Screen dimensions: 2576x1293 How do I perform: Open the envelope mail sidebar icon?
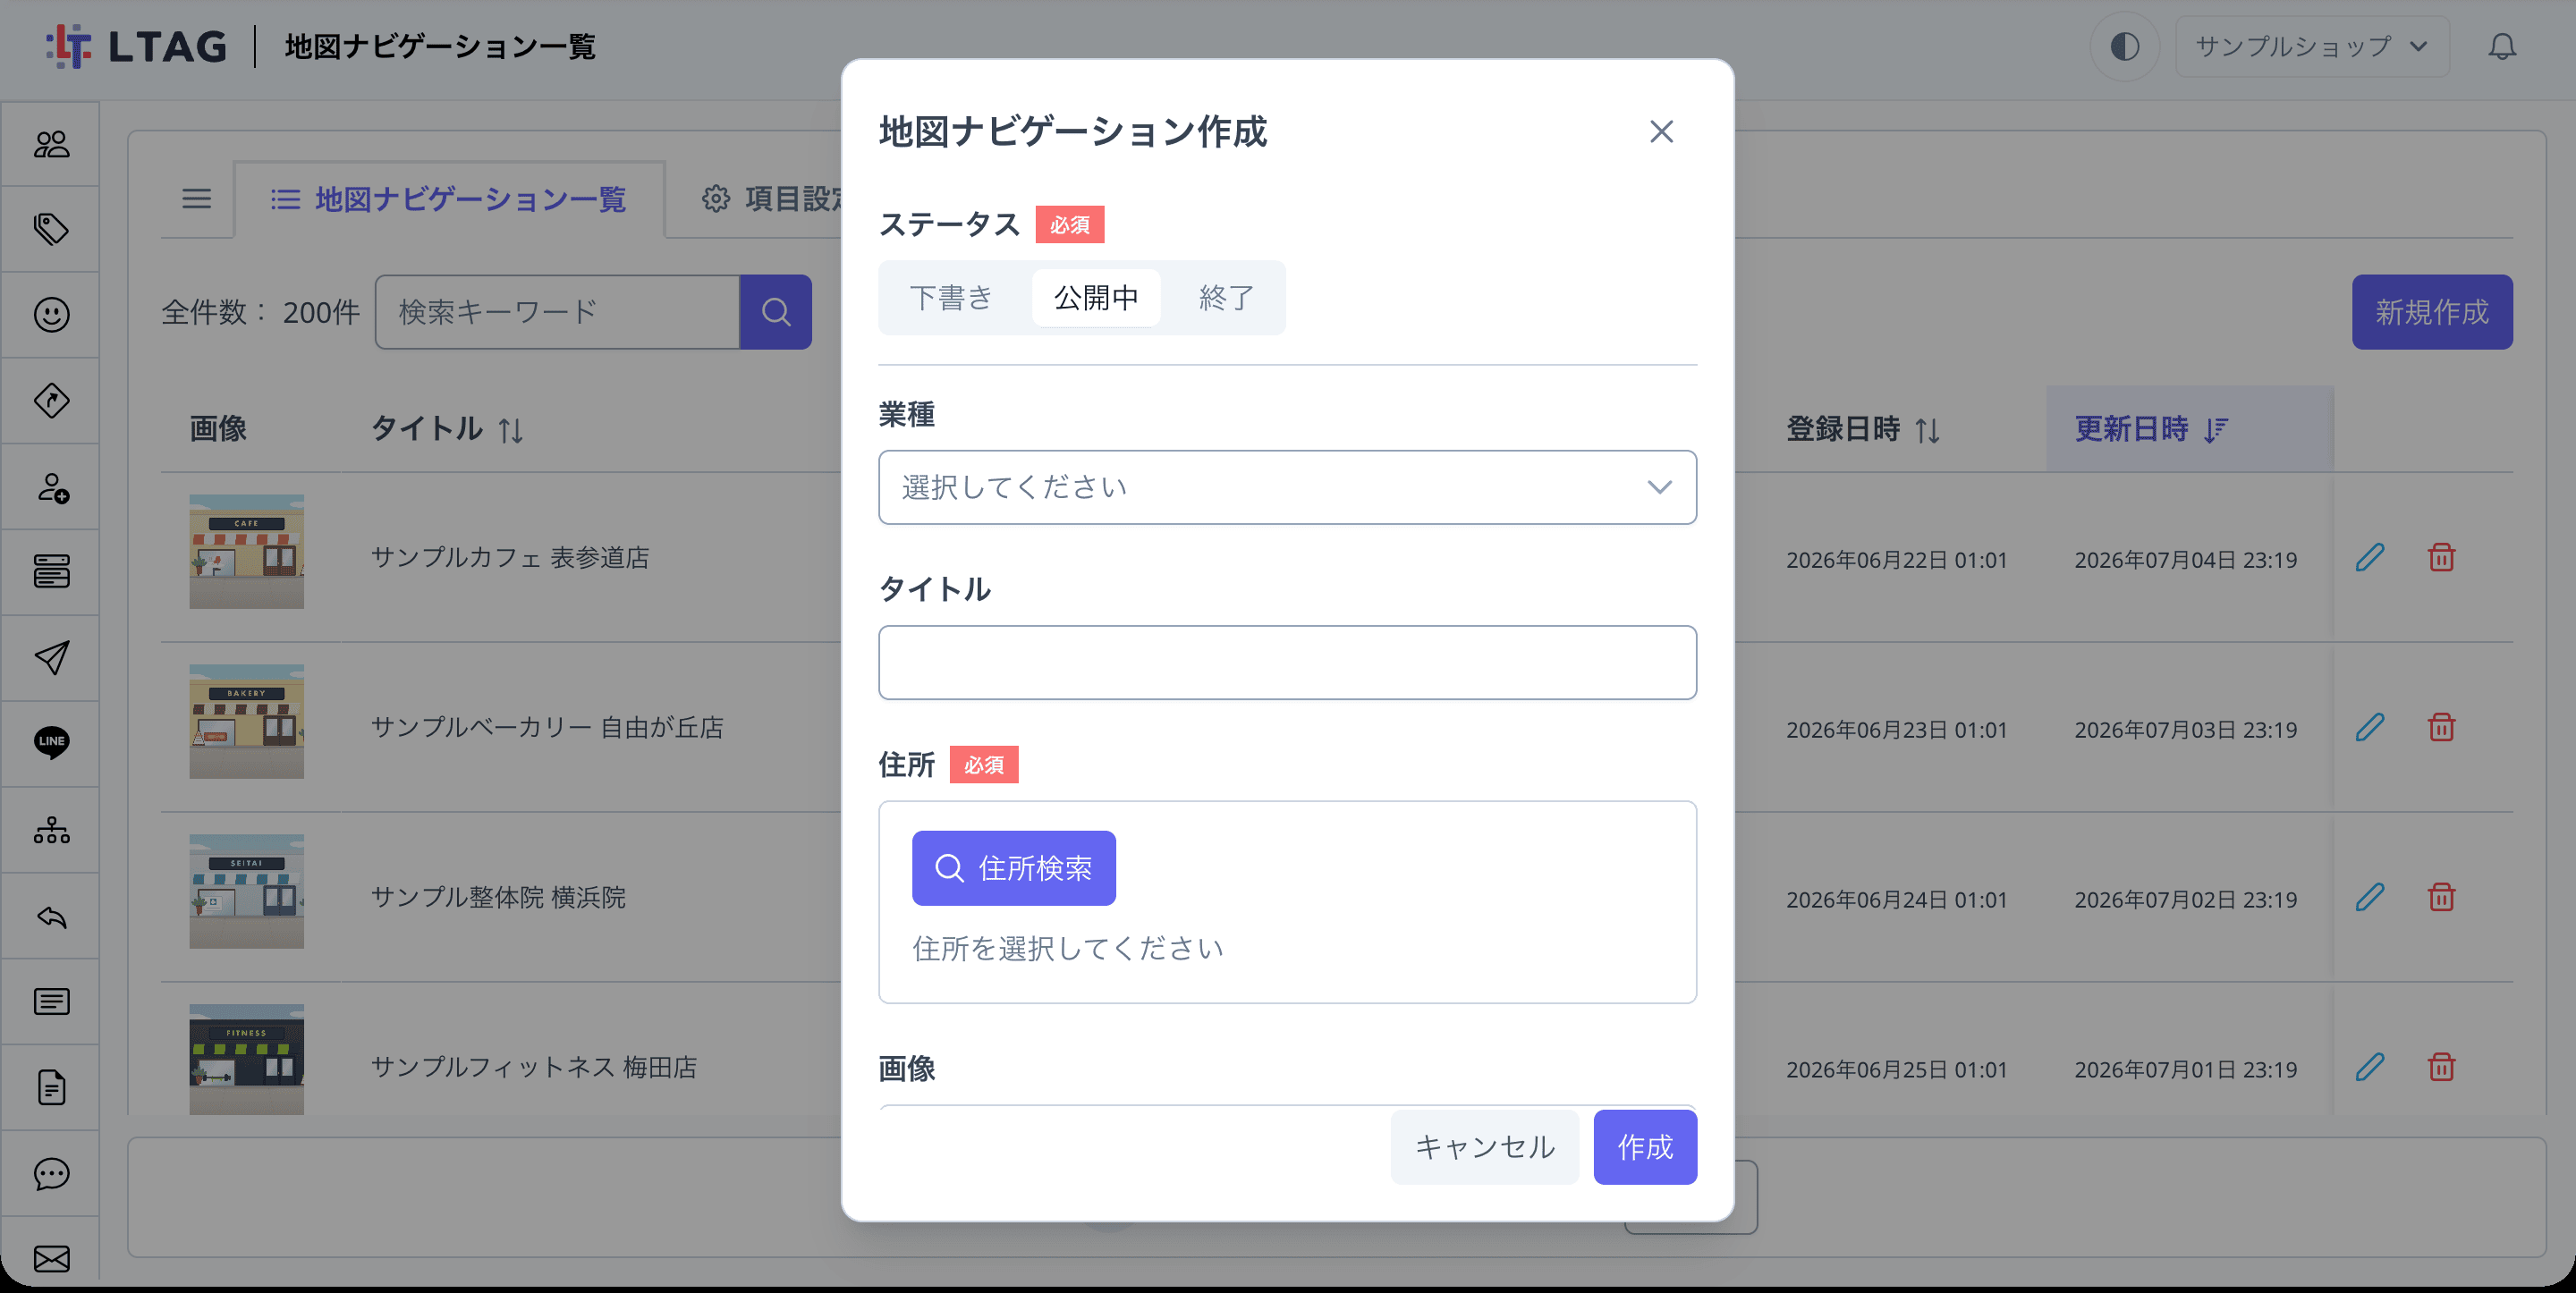pyautogui.click(x=51, y=1258)
